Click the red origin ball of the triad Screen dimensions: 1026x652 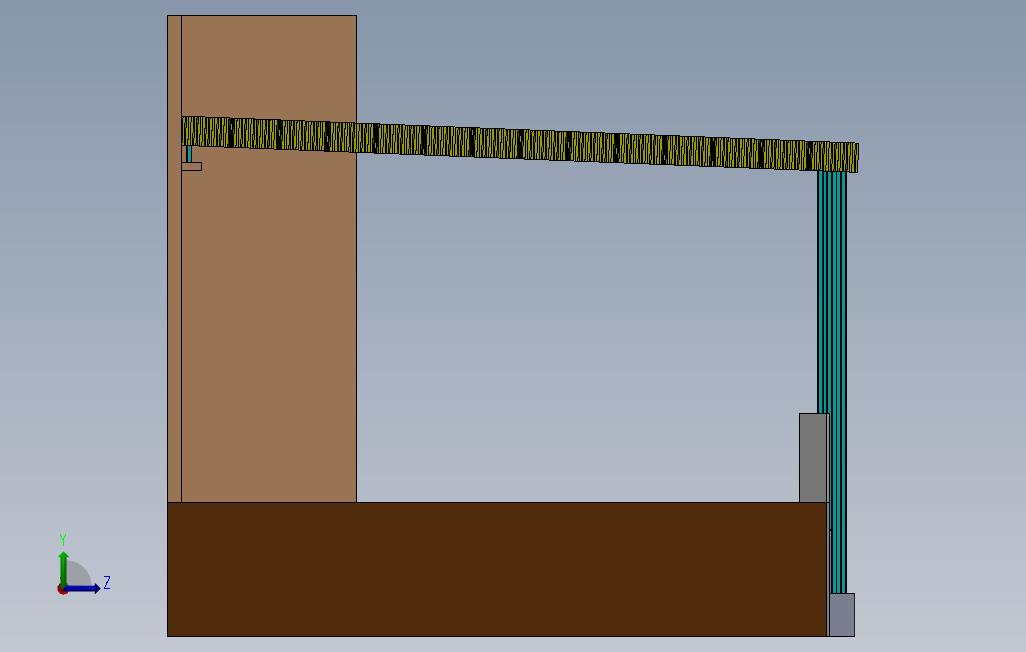pos(62,590)
